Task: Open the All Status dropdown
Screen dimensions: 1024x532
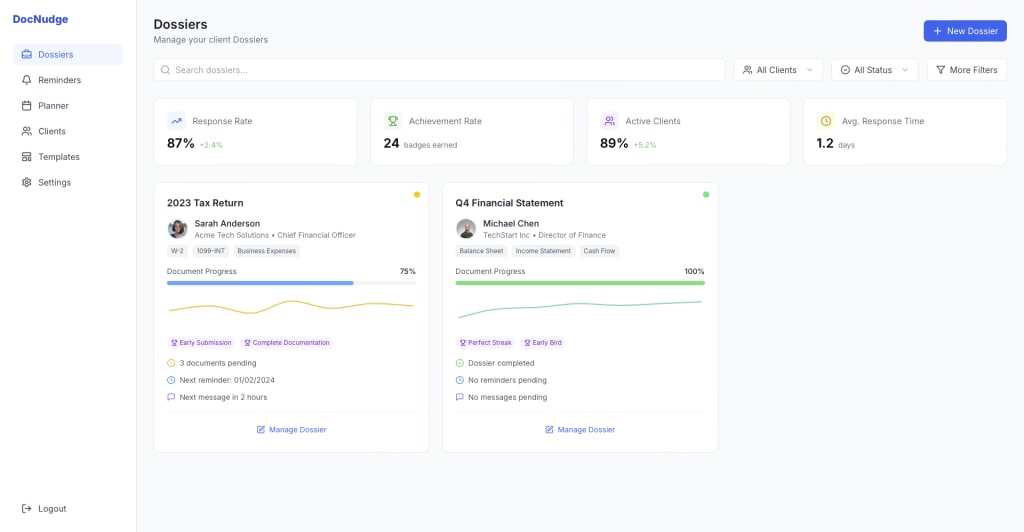Action: tap(874, 70)
